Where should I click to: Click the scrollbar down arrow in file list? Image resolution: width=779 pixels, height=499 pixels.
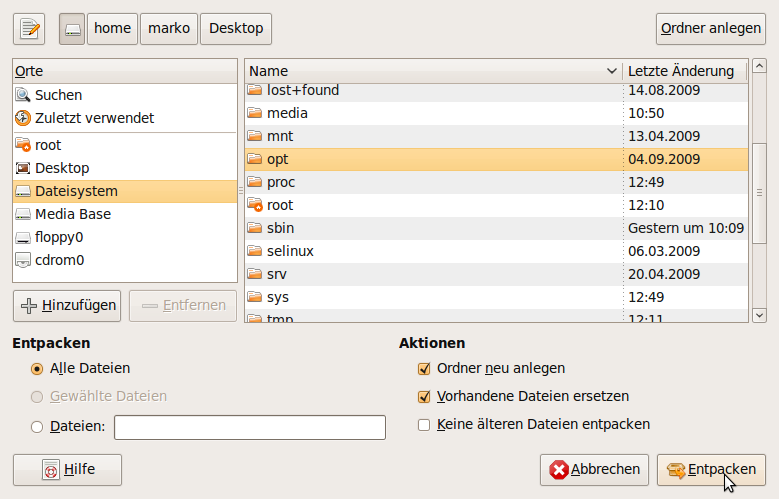759,315
